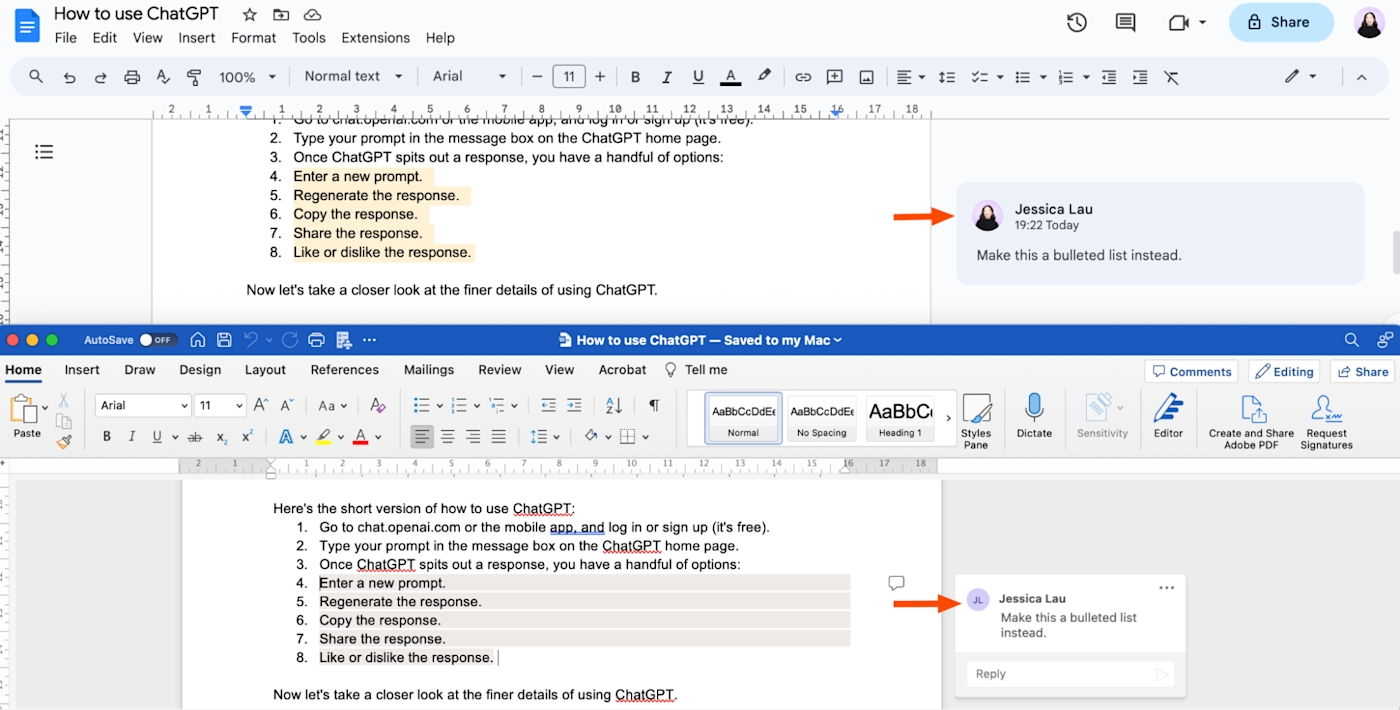Open the Change Case Aa dropdown in Word

[332, 406]
